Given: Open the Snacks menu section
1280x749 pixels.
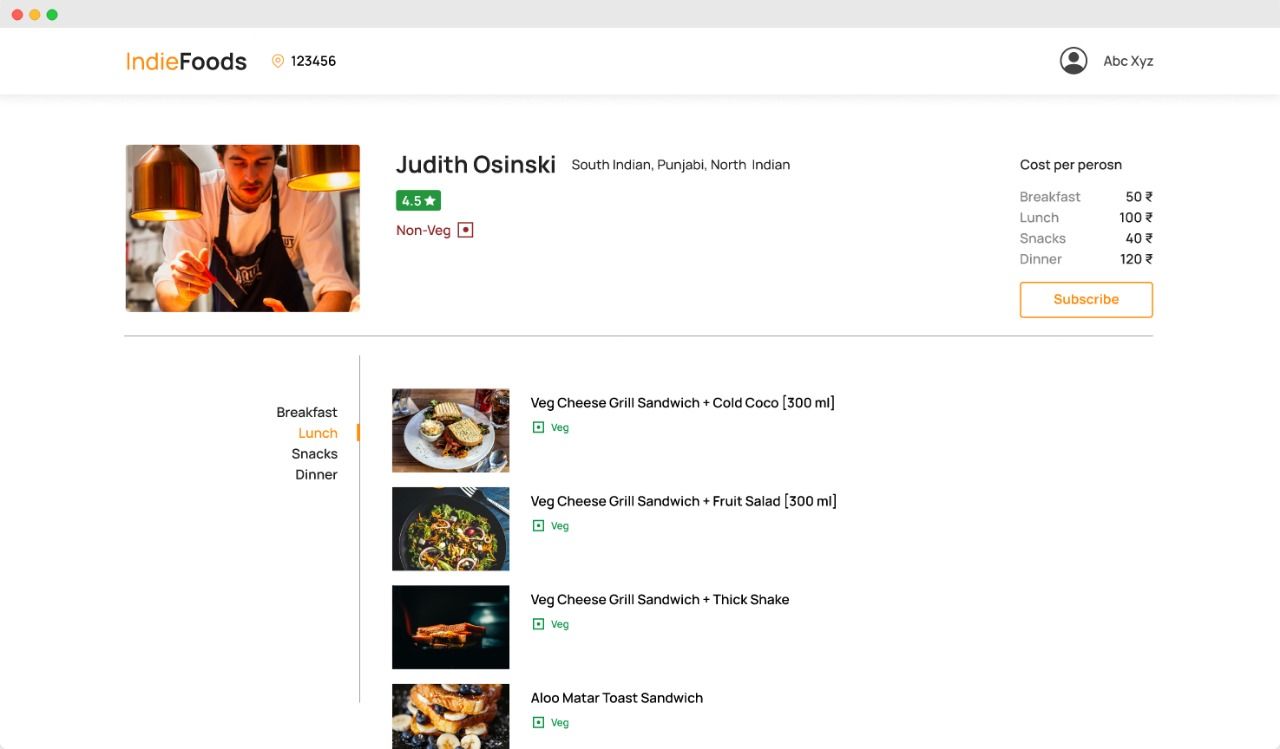Looking at the screenshot, I should [315, 453].
